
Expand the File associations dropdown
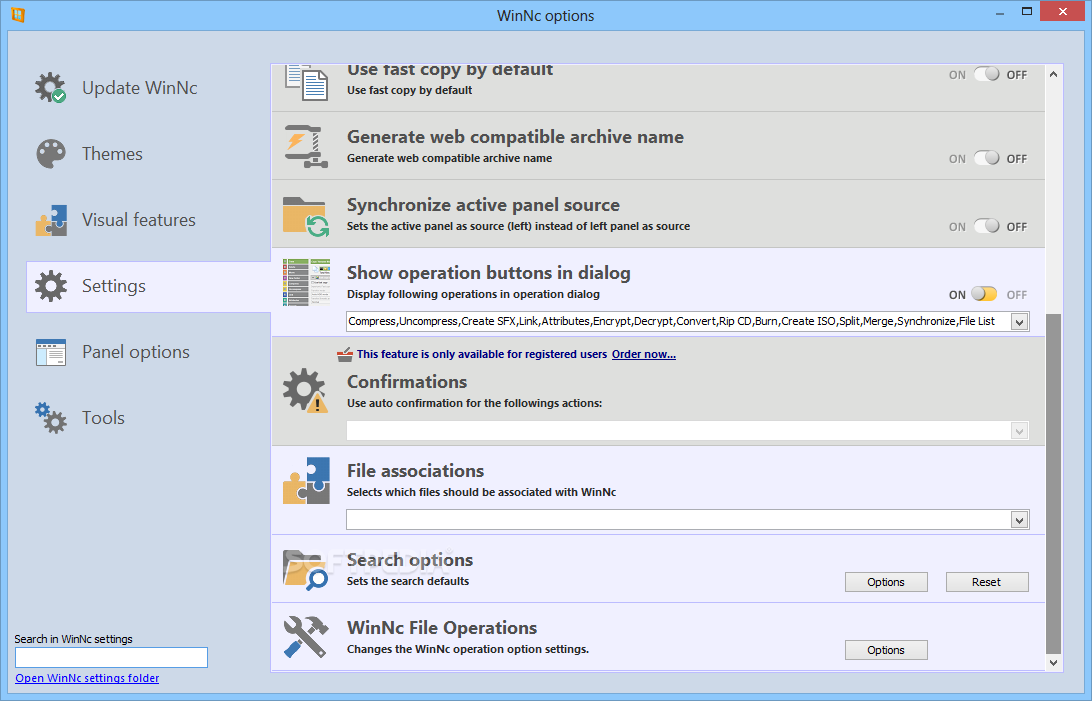1020,520
